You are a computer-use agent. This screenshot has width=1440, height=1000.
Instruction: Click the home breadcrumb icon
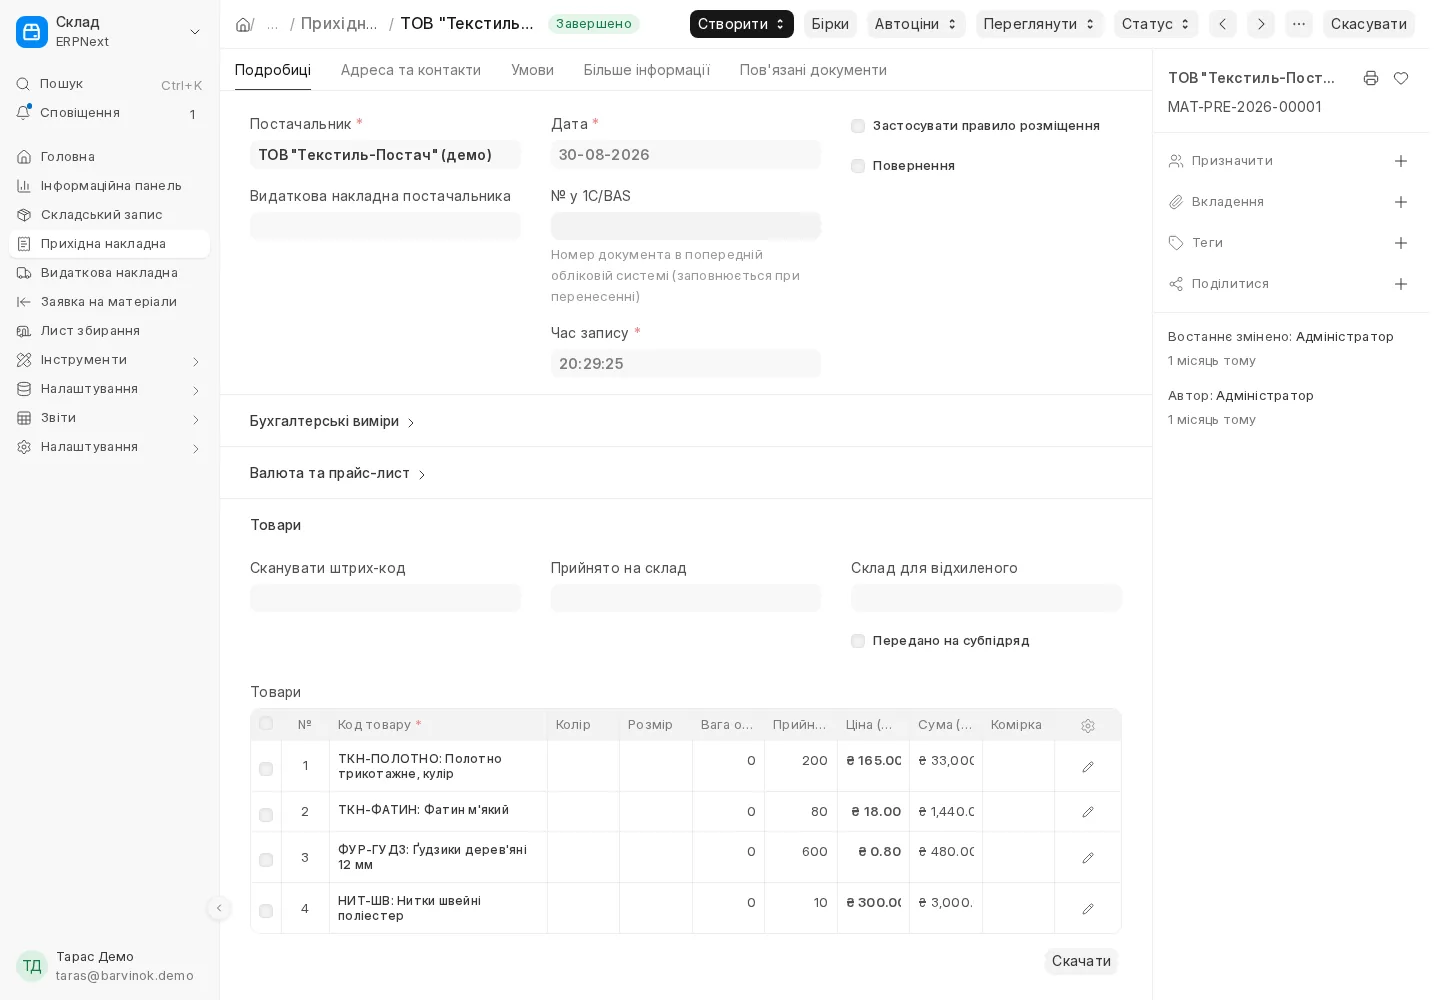click(243, 24)
